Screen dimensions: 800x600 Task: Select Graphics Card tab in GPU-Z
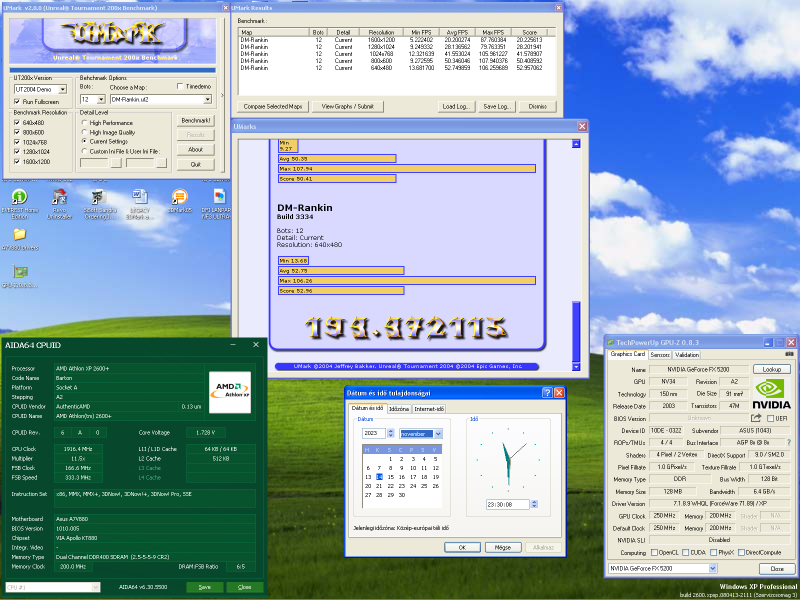point(628,354)
